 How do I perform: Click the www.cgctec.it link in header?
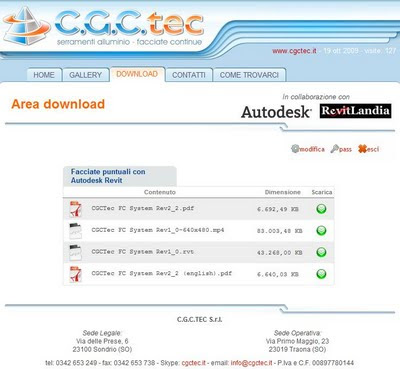(x=294, y=51)
